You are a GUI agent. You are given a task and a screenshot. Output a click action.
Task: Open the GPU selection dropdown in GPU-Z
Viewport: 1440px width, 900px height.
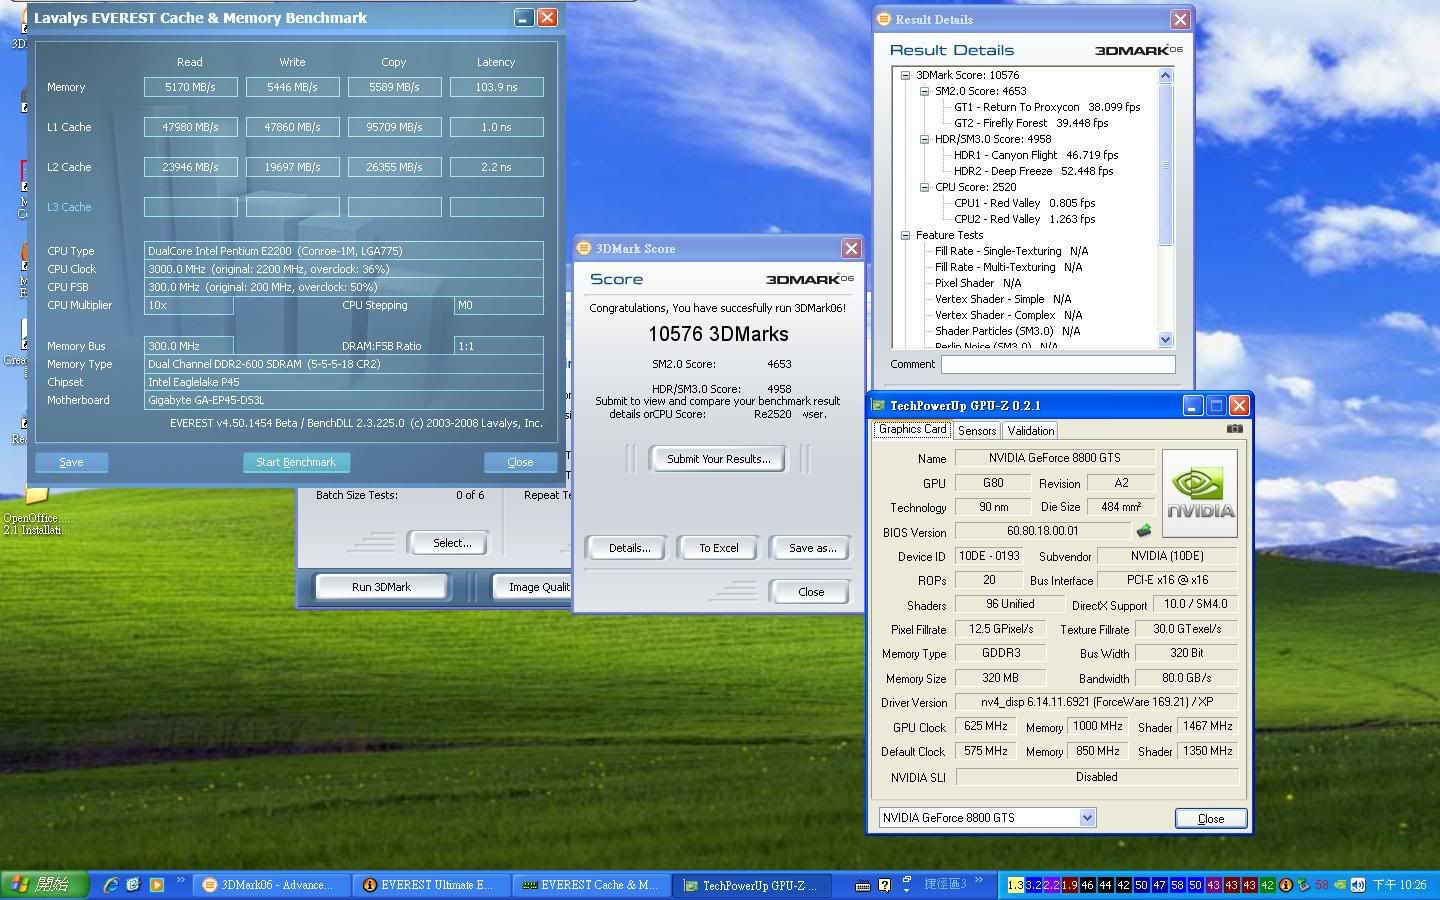(x=1087, y=818)
